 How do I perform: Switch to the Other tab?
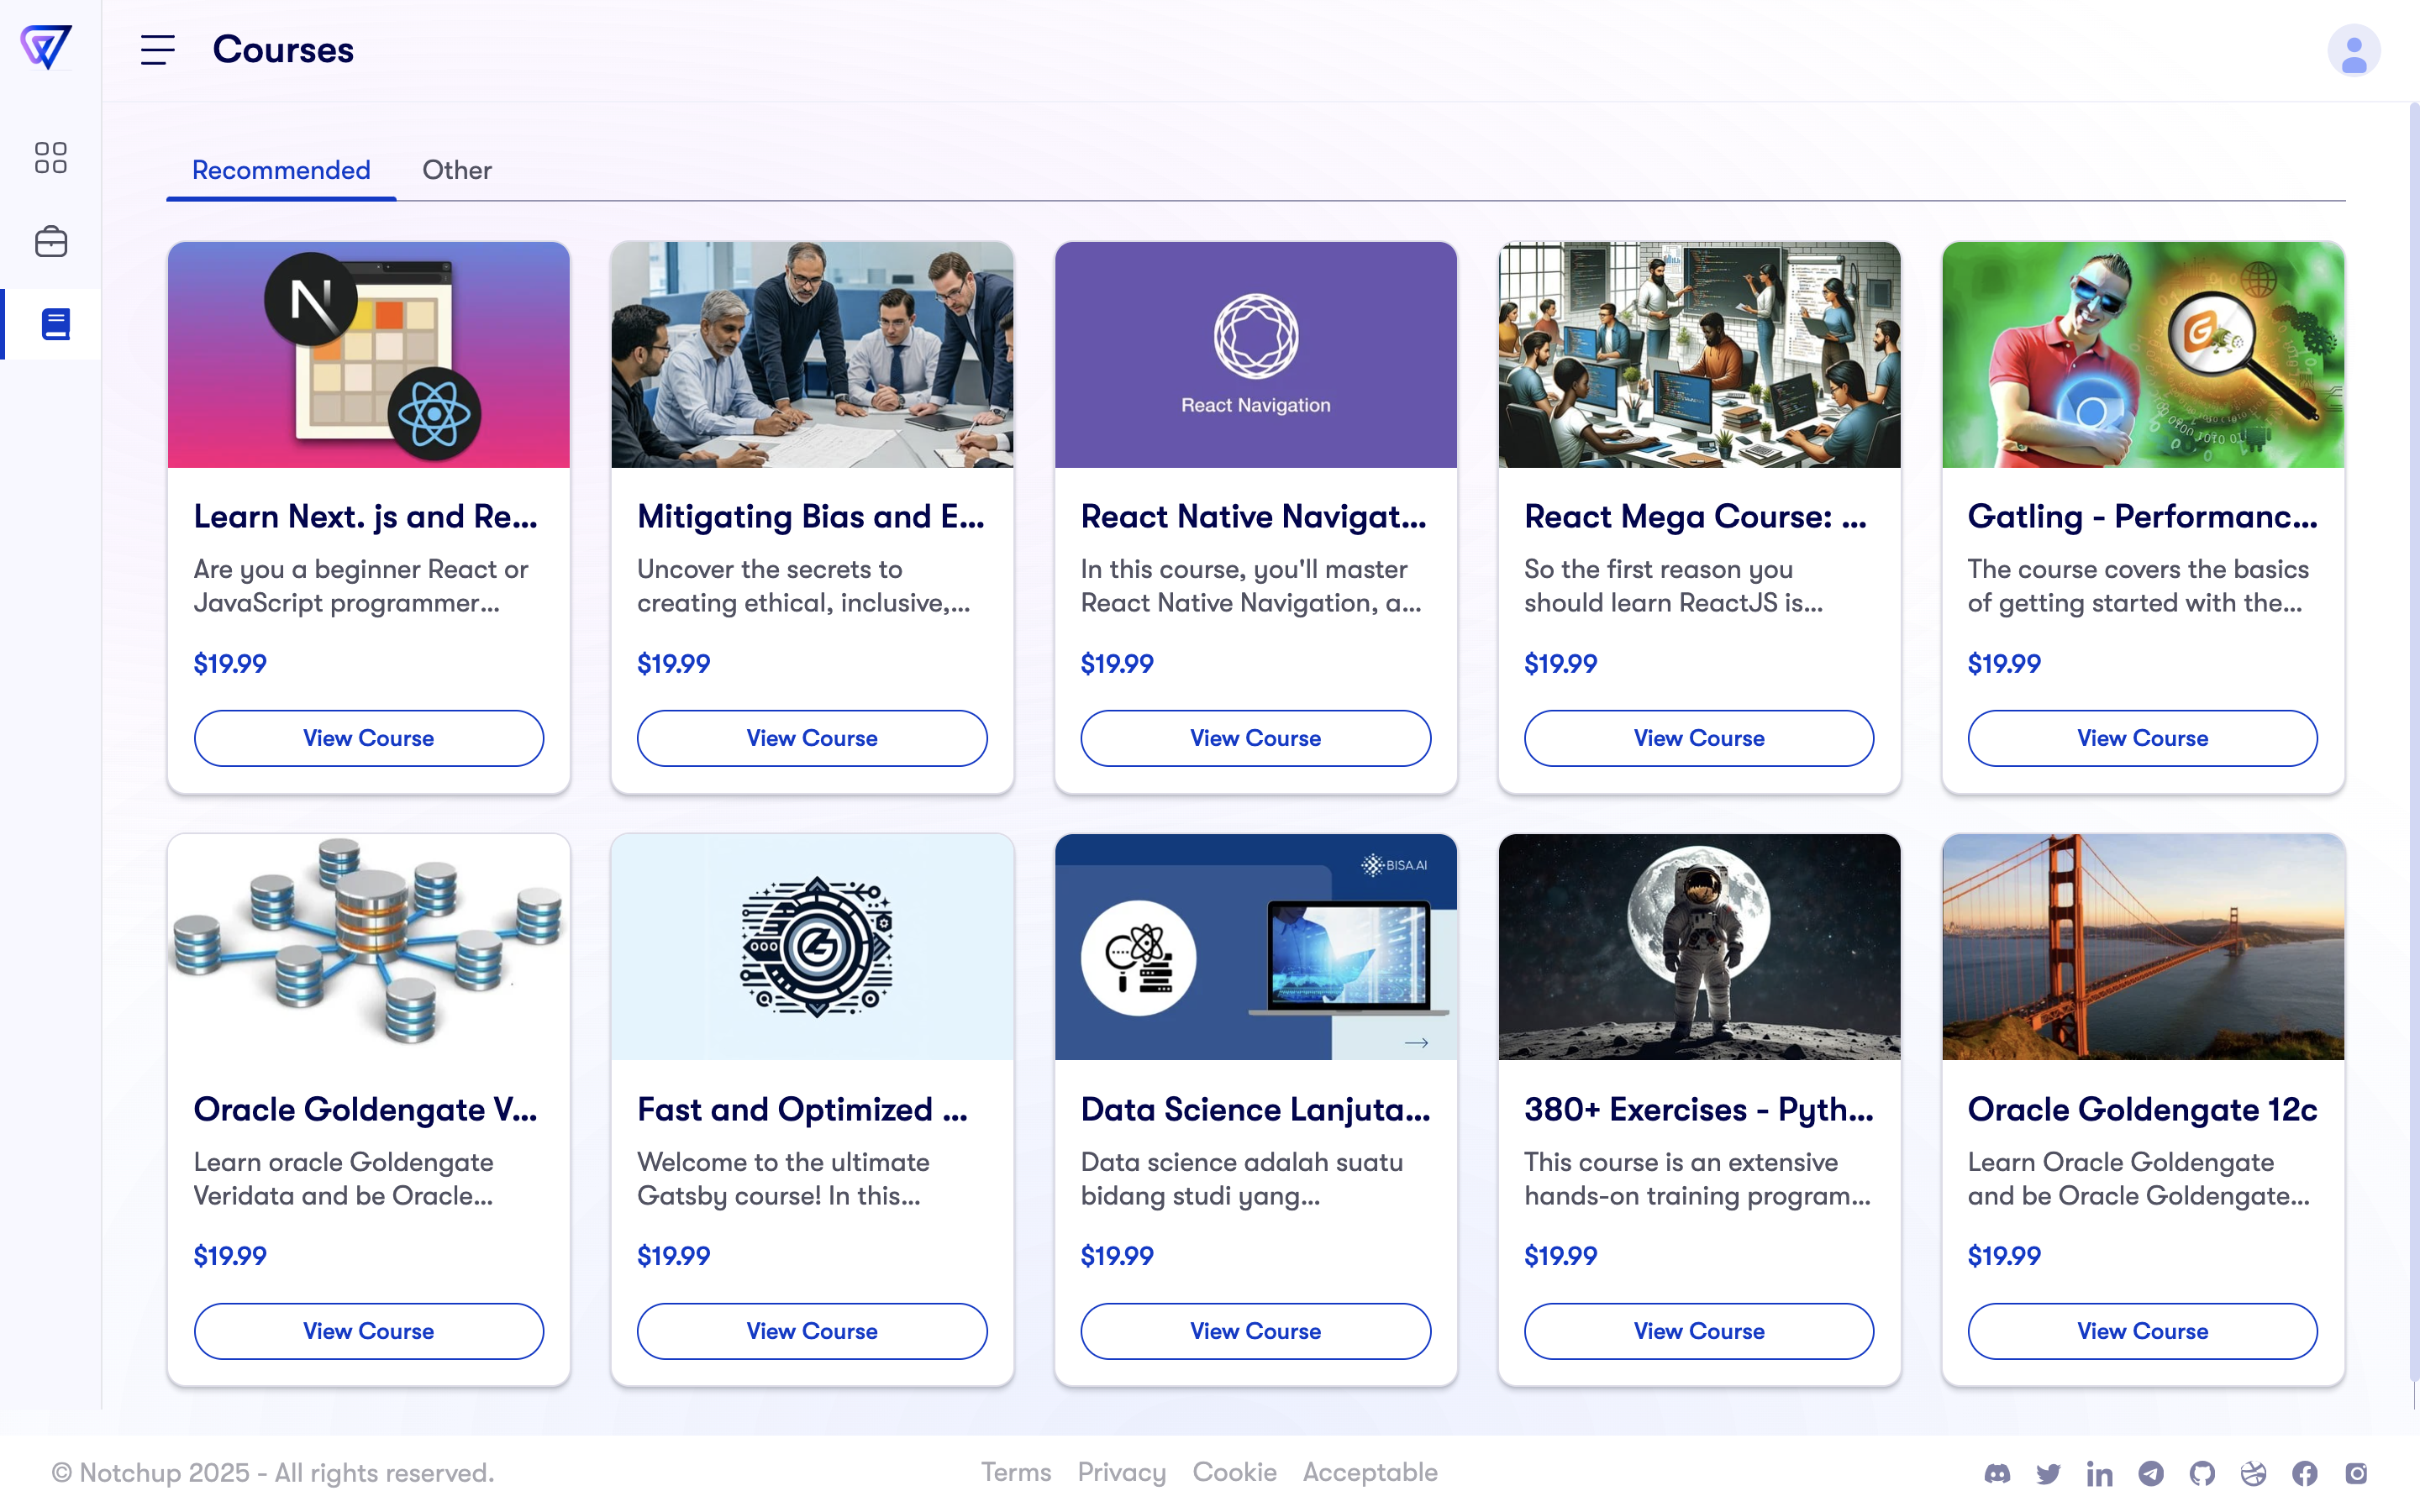point(456,170)
